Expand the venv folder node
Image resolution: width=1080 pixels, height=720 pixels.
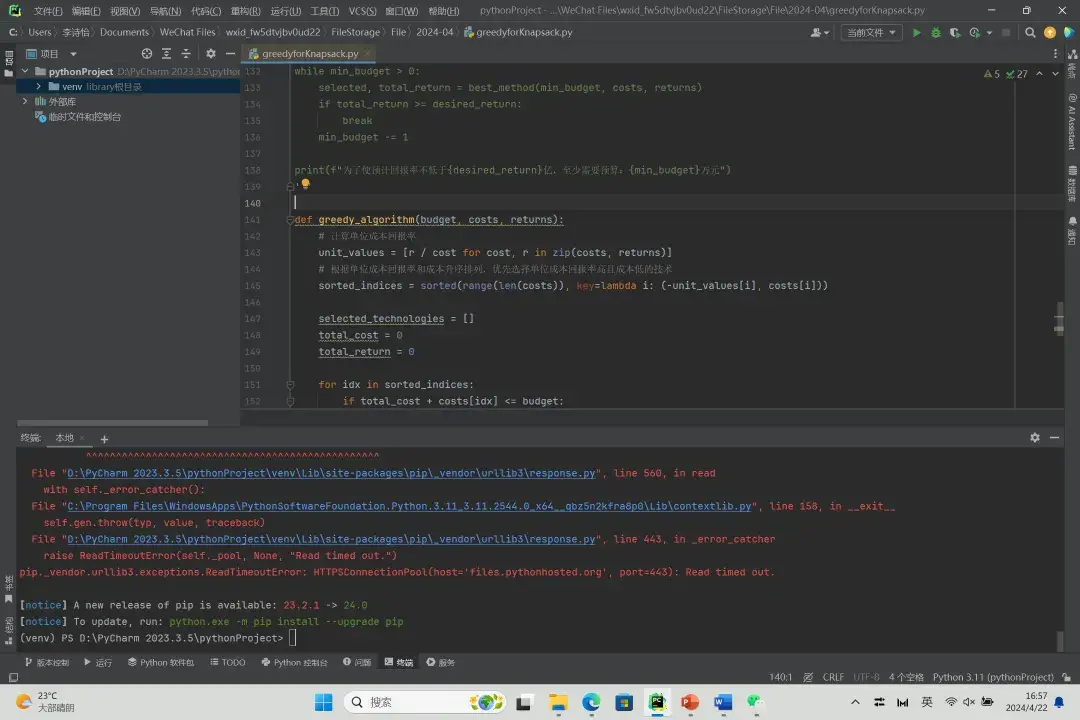pos(39,86)
